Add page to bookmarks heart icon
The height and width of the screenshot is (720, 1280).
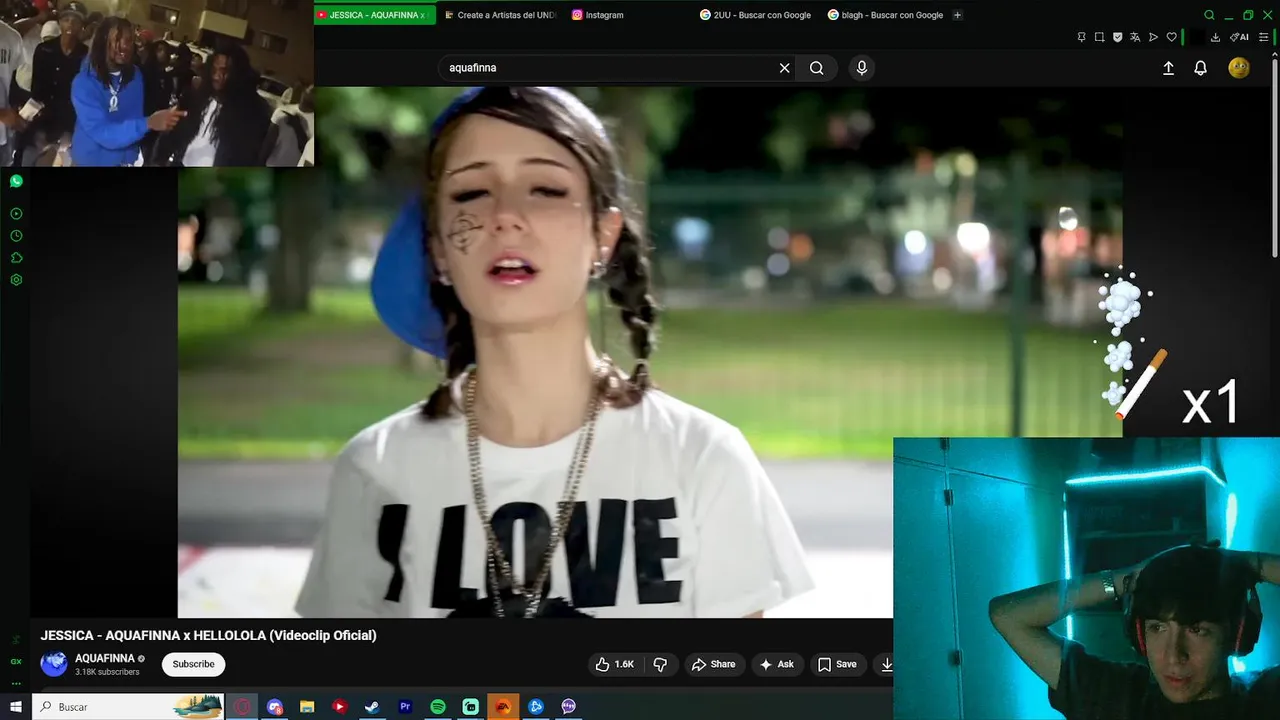tap(1172, 37)
